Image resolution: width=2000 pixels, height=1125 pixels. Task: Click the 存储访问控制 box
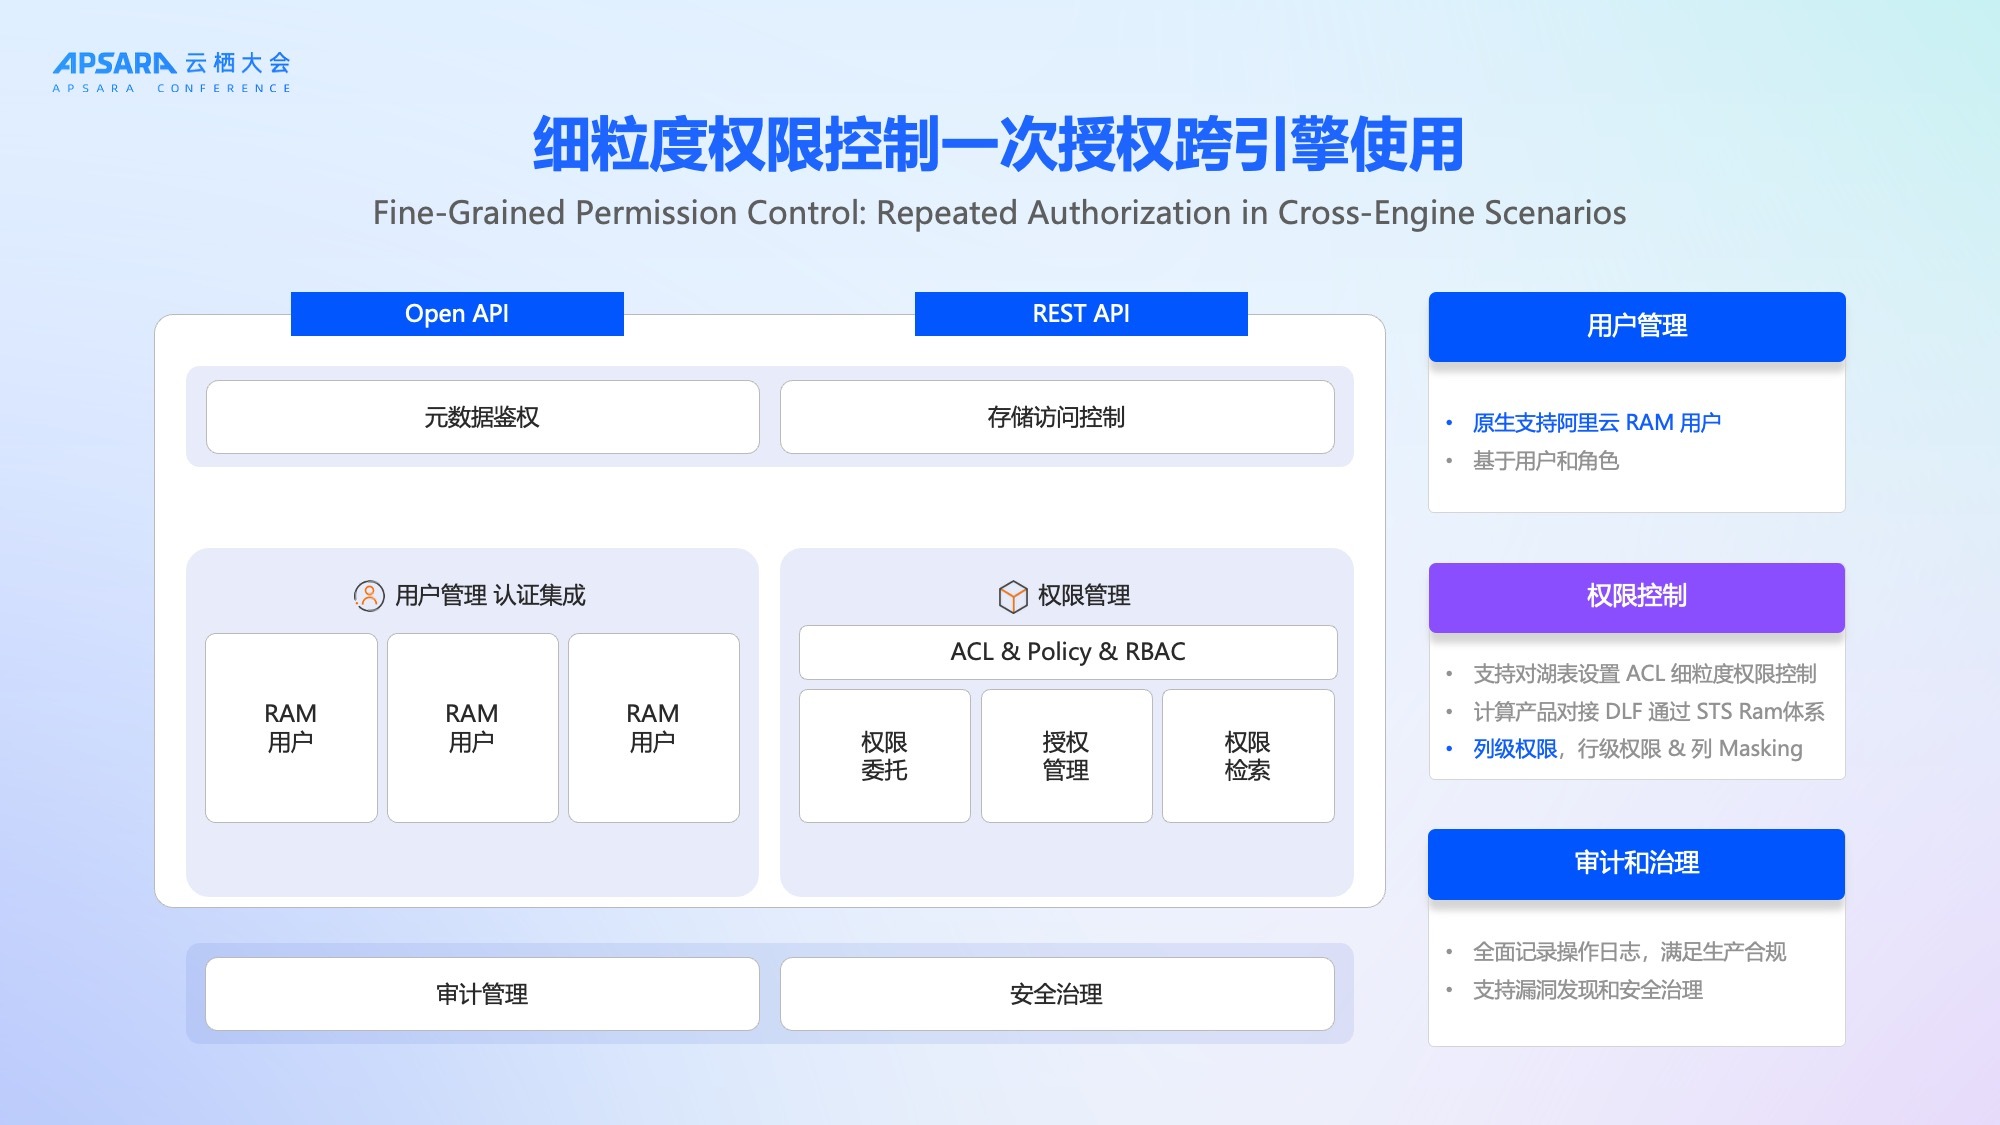pos(1056,417)
